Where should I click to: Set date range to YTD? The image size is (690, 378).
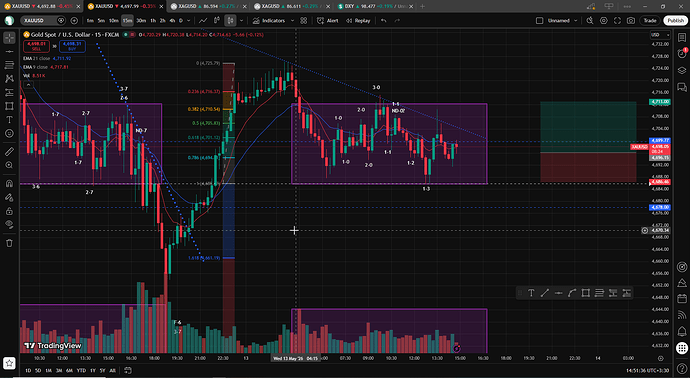pos(81,371)
